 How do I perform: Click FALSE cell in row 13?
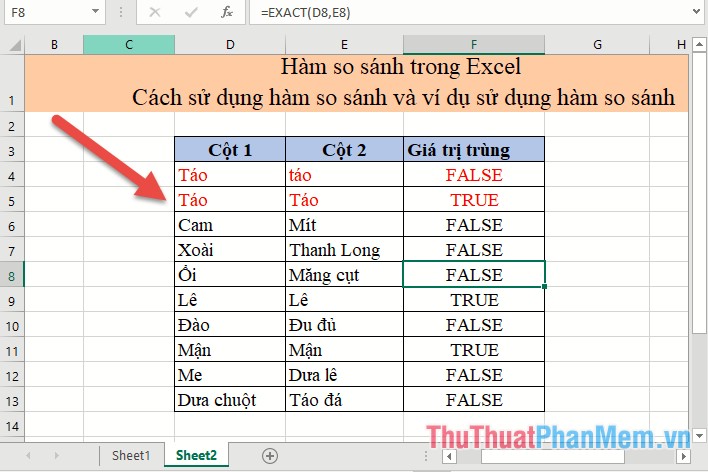[474, 400]
